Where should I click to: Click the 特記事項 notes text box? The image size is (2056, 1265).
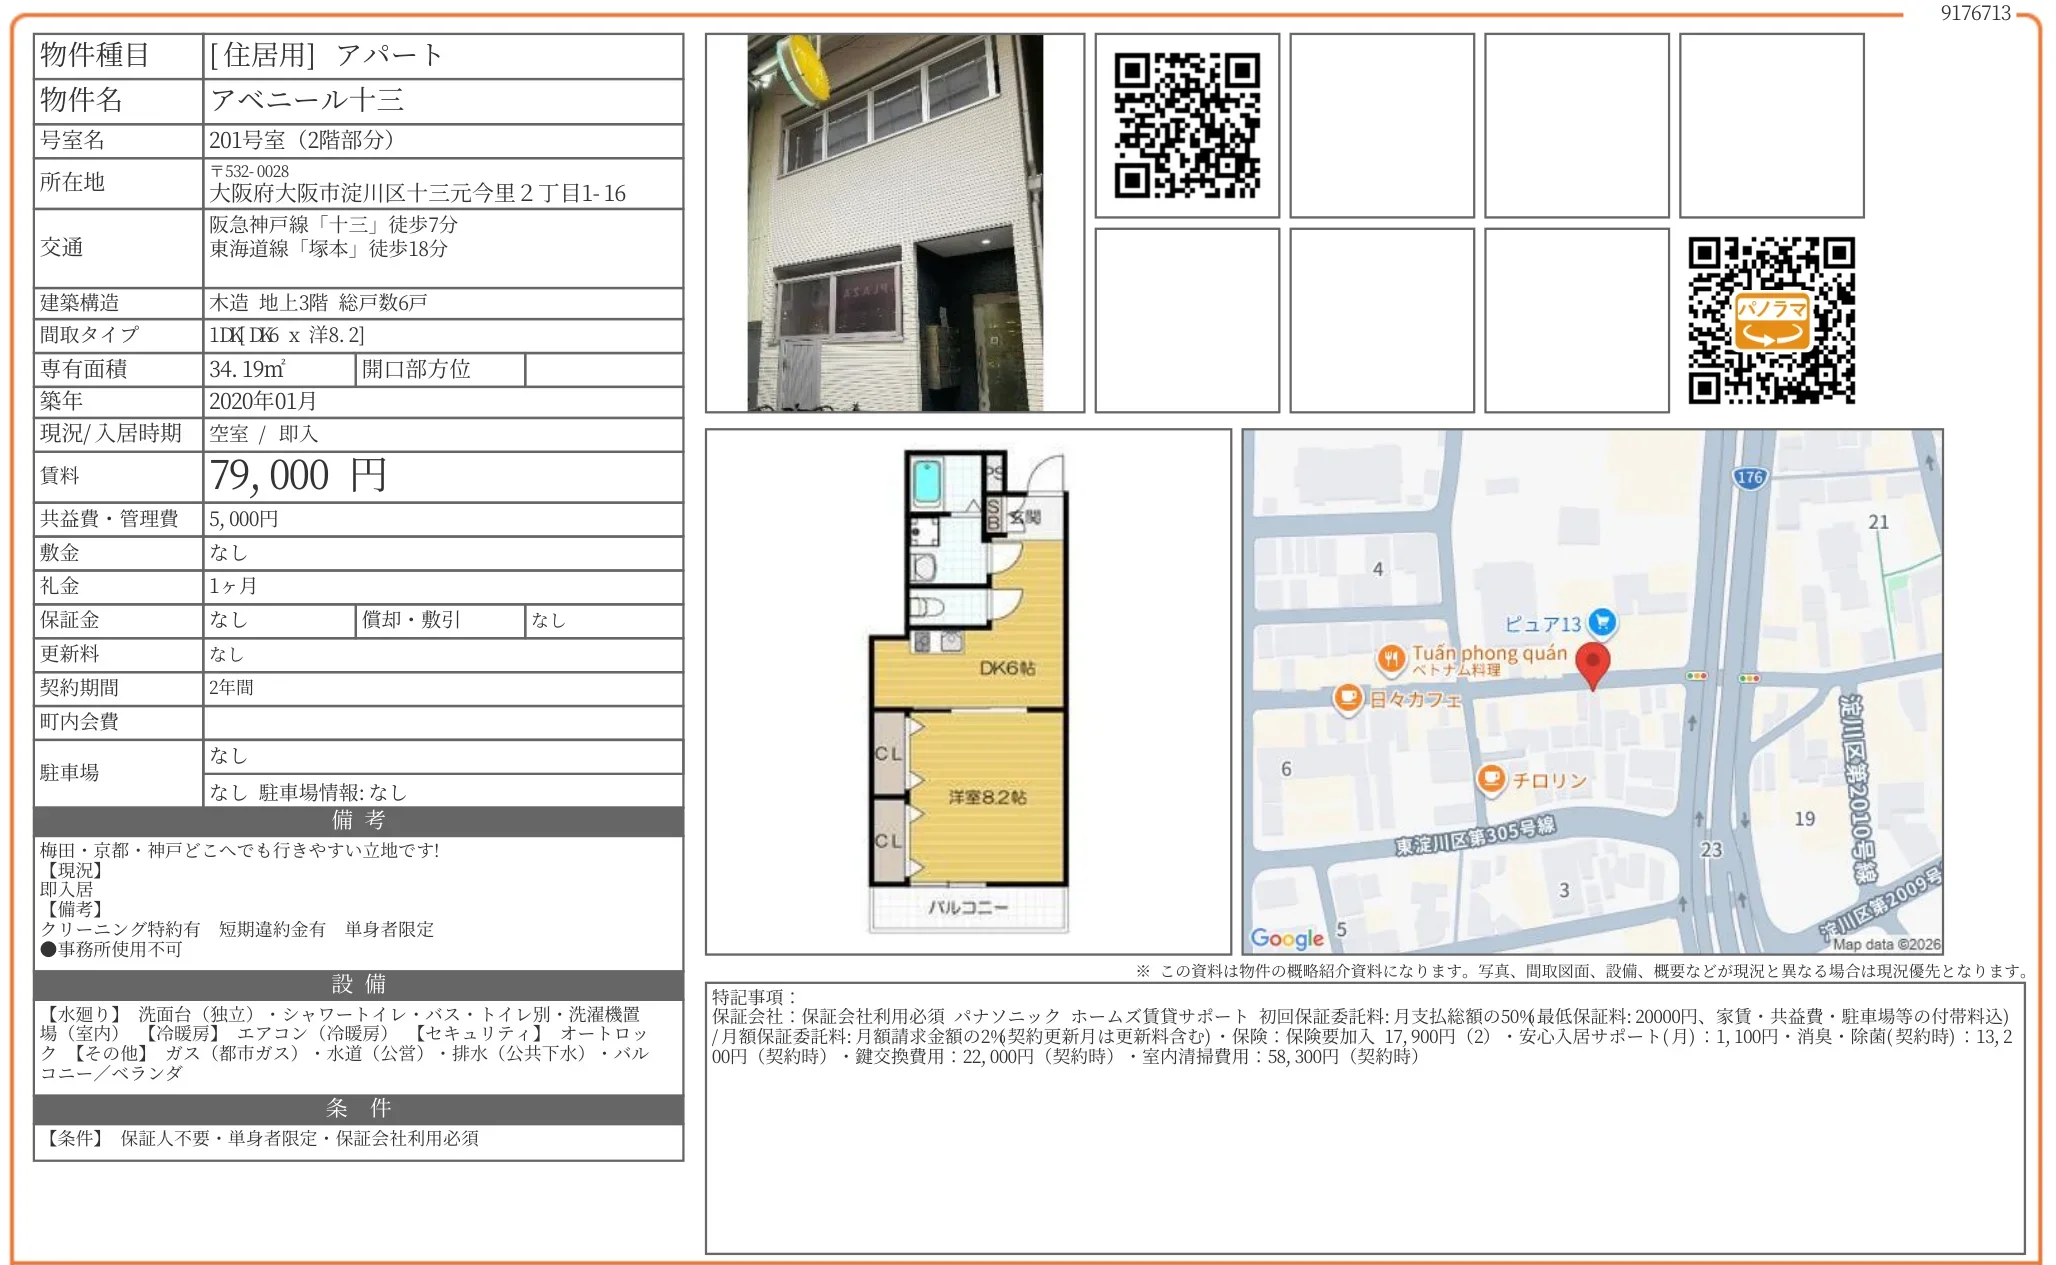pos(1364,1117)
